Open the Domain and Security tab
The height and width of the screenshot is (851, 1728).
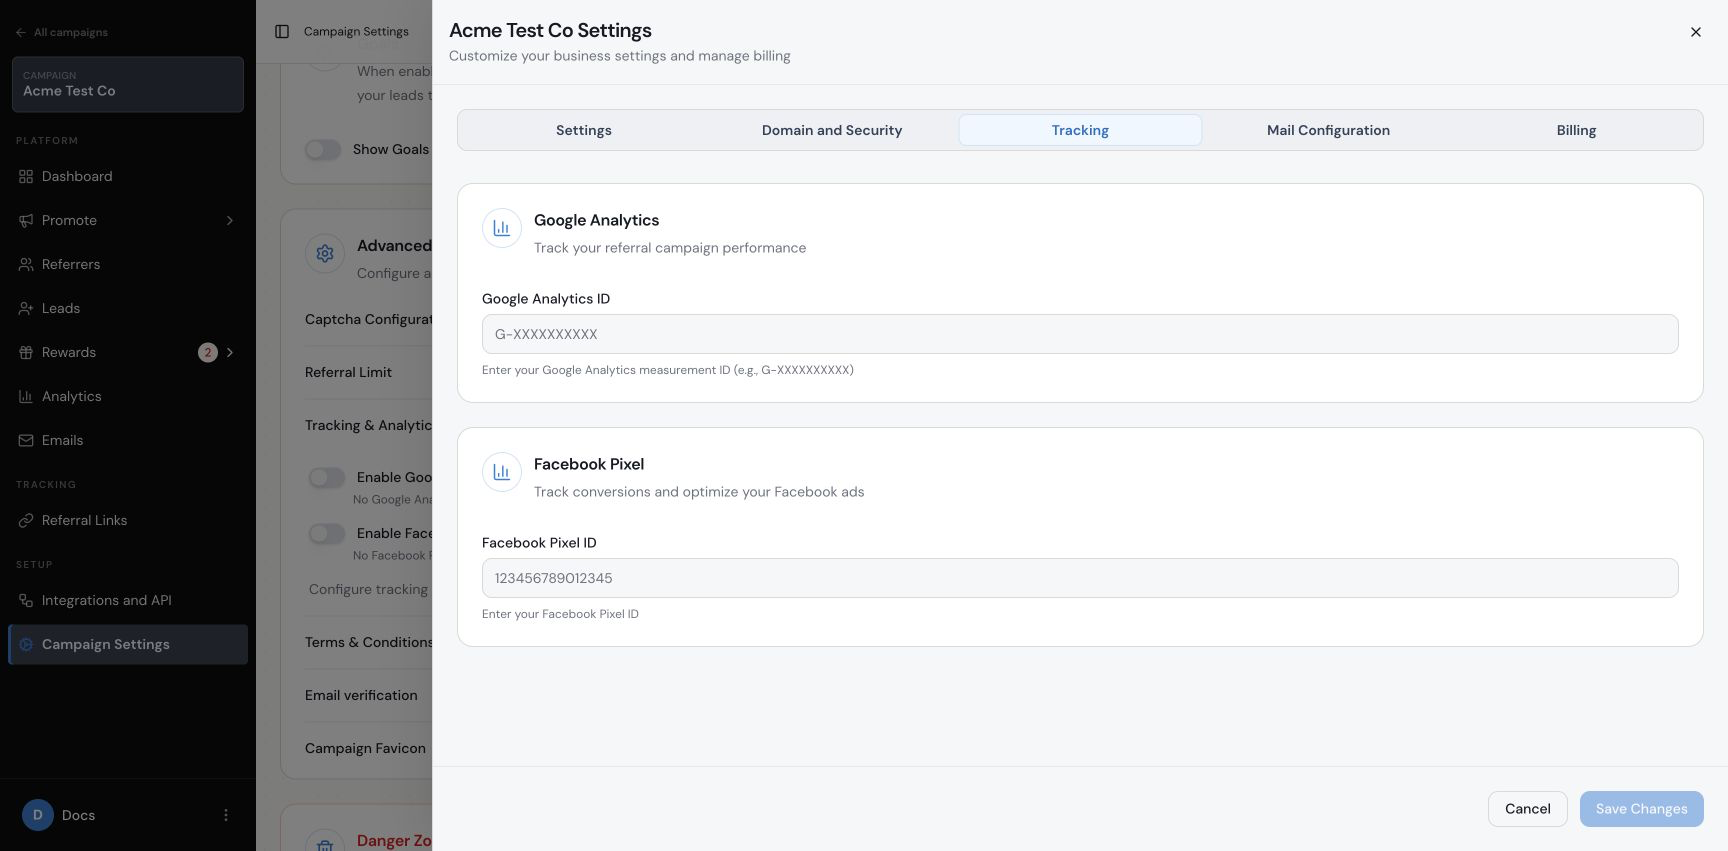pyautogui.click(x=831, y=130)
